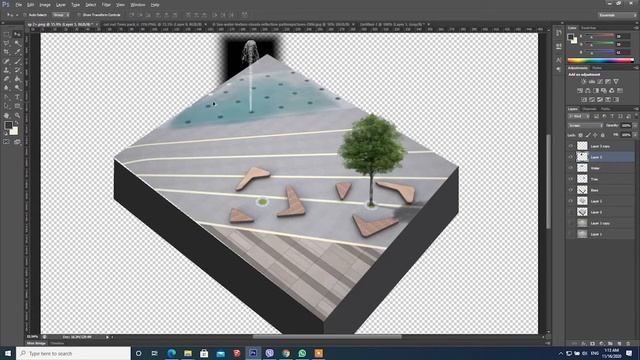Open the Color panel options menu
The width and height of the screenshot is (640, 360).
(x=636, y=28)
